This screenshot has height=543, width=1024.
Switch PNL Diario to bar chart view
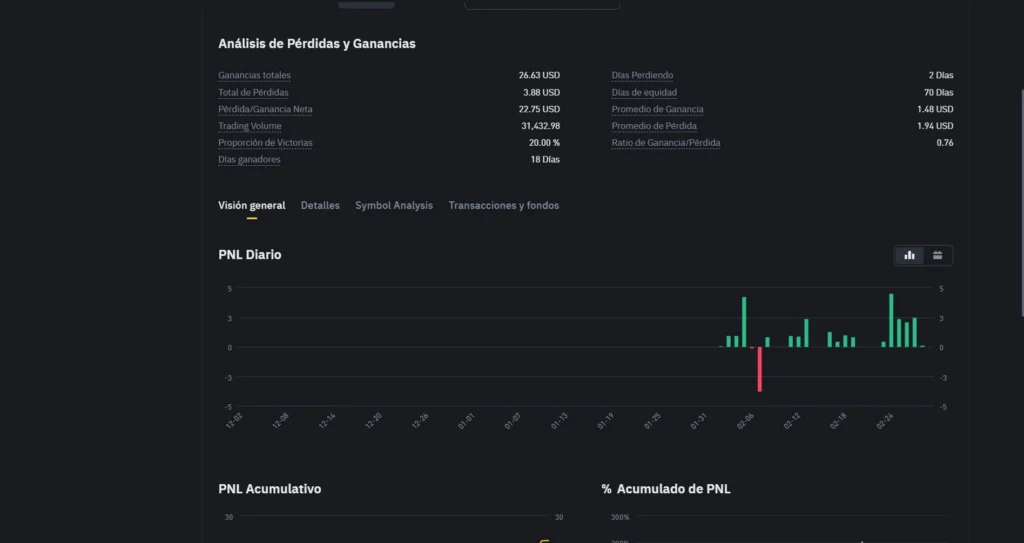909,255
